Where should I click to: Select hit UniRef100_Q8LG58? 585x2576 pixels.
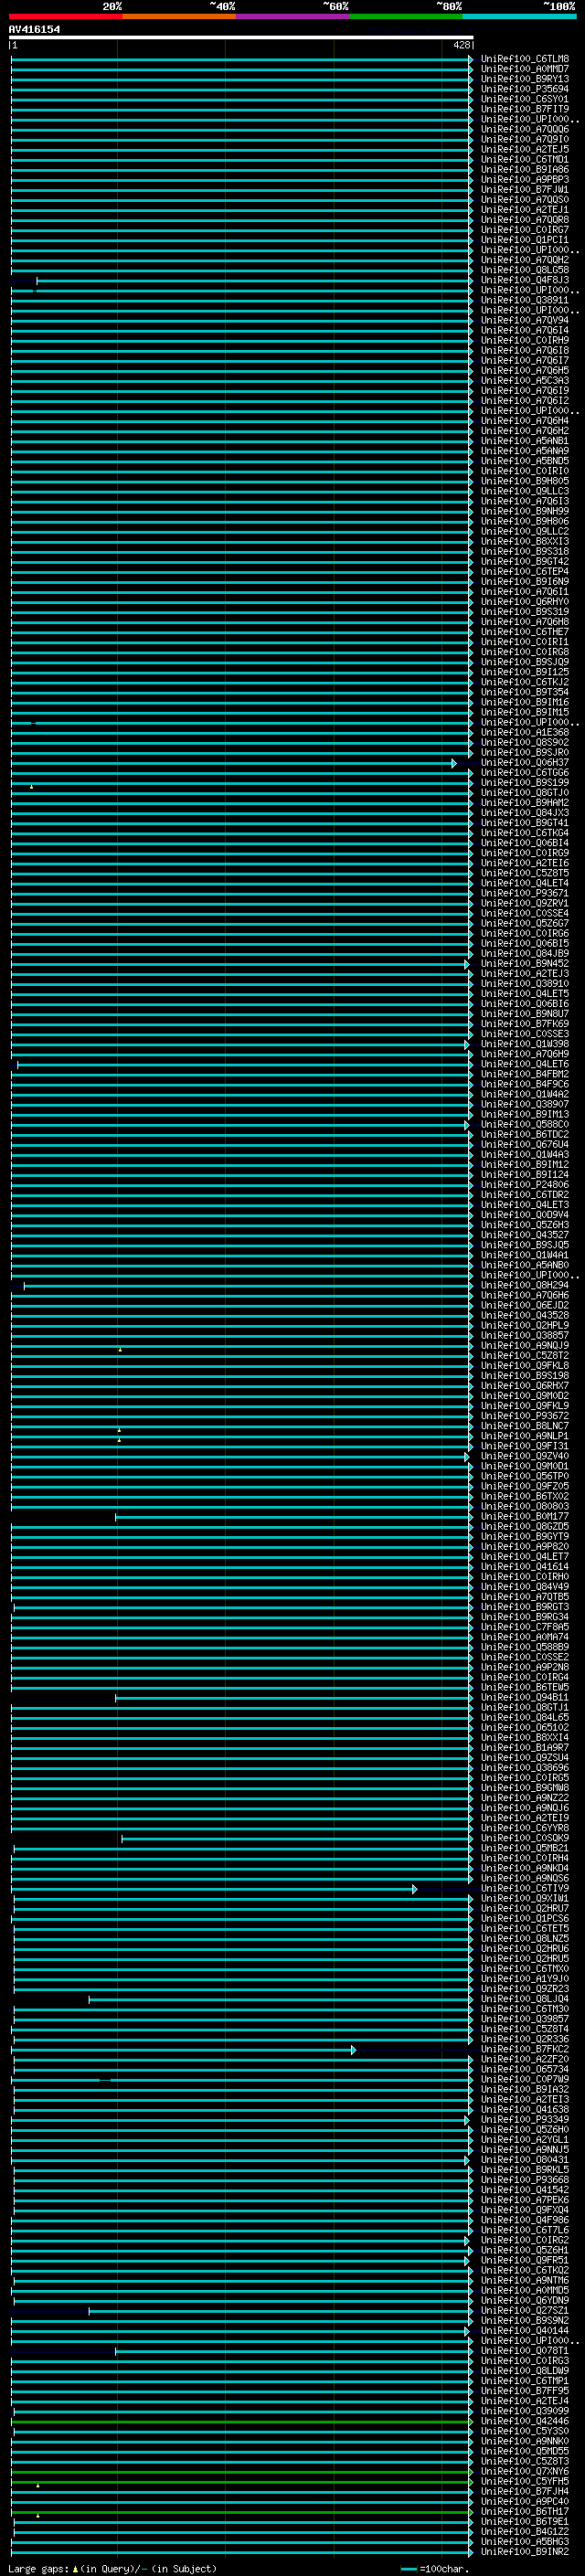click(x=525, y=270)
